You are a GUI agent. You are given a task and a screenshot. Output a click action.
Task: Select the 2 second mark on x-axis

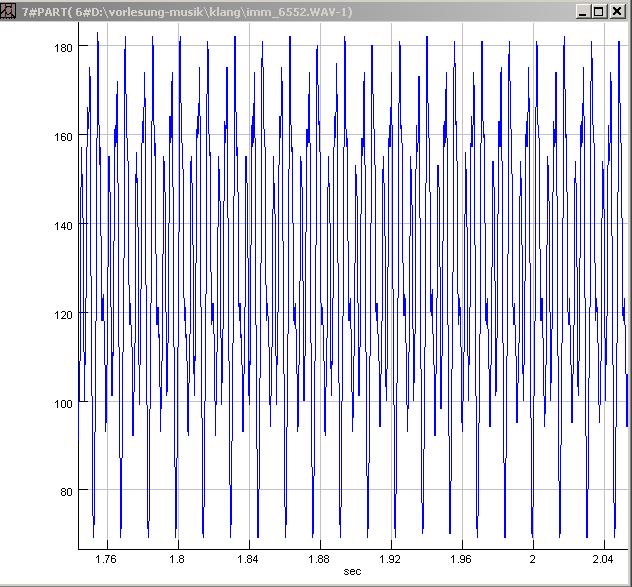532,558
